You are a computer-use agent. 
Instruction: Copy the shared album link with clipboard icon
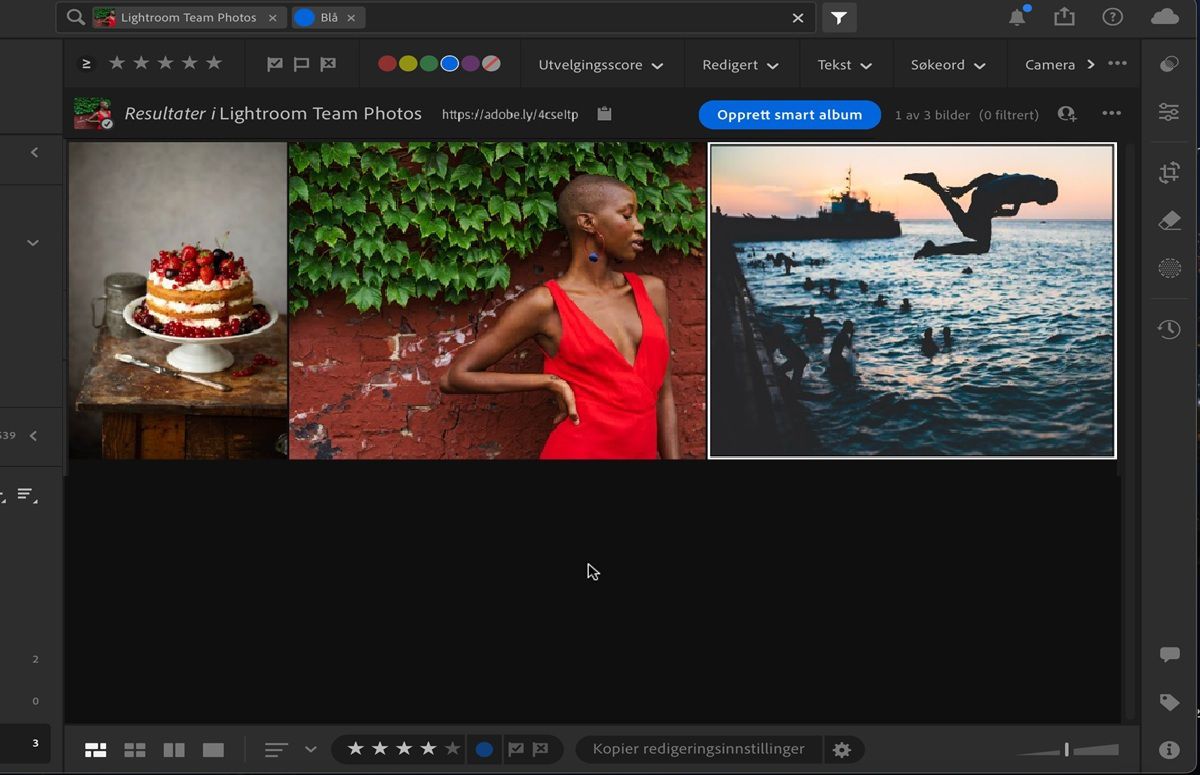point(604,114)
